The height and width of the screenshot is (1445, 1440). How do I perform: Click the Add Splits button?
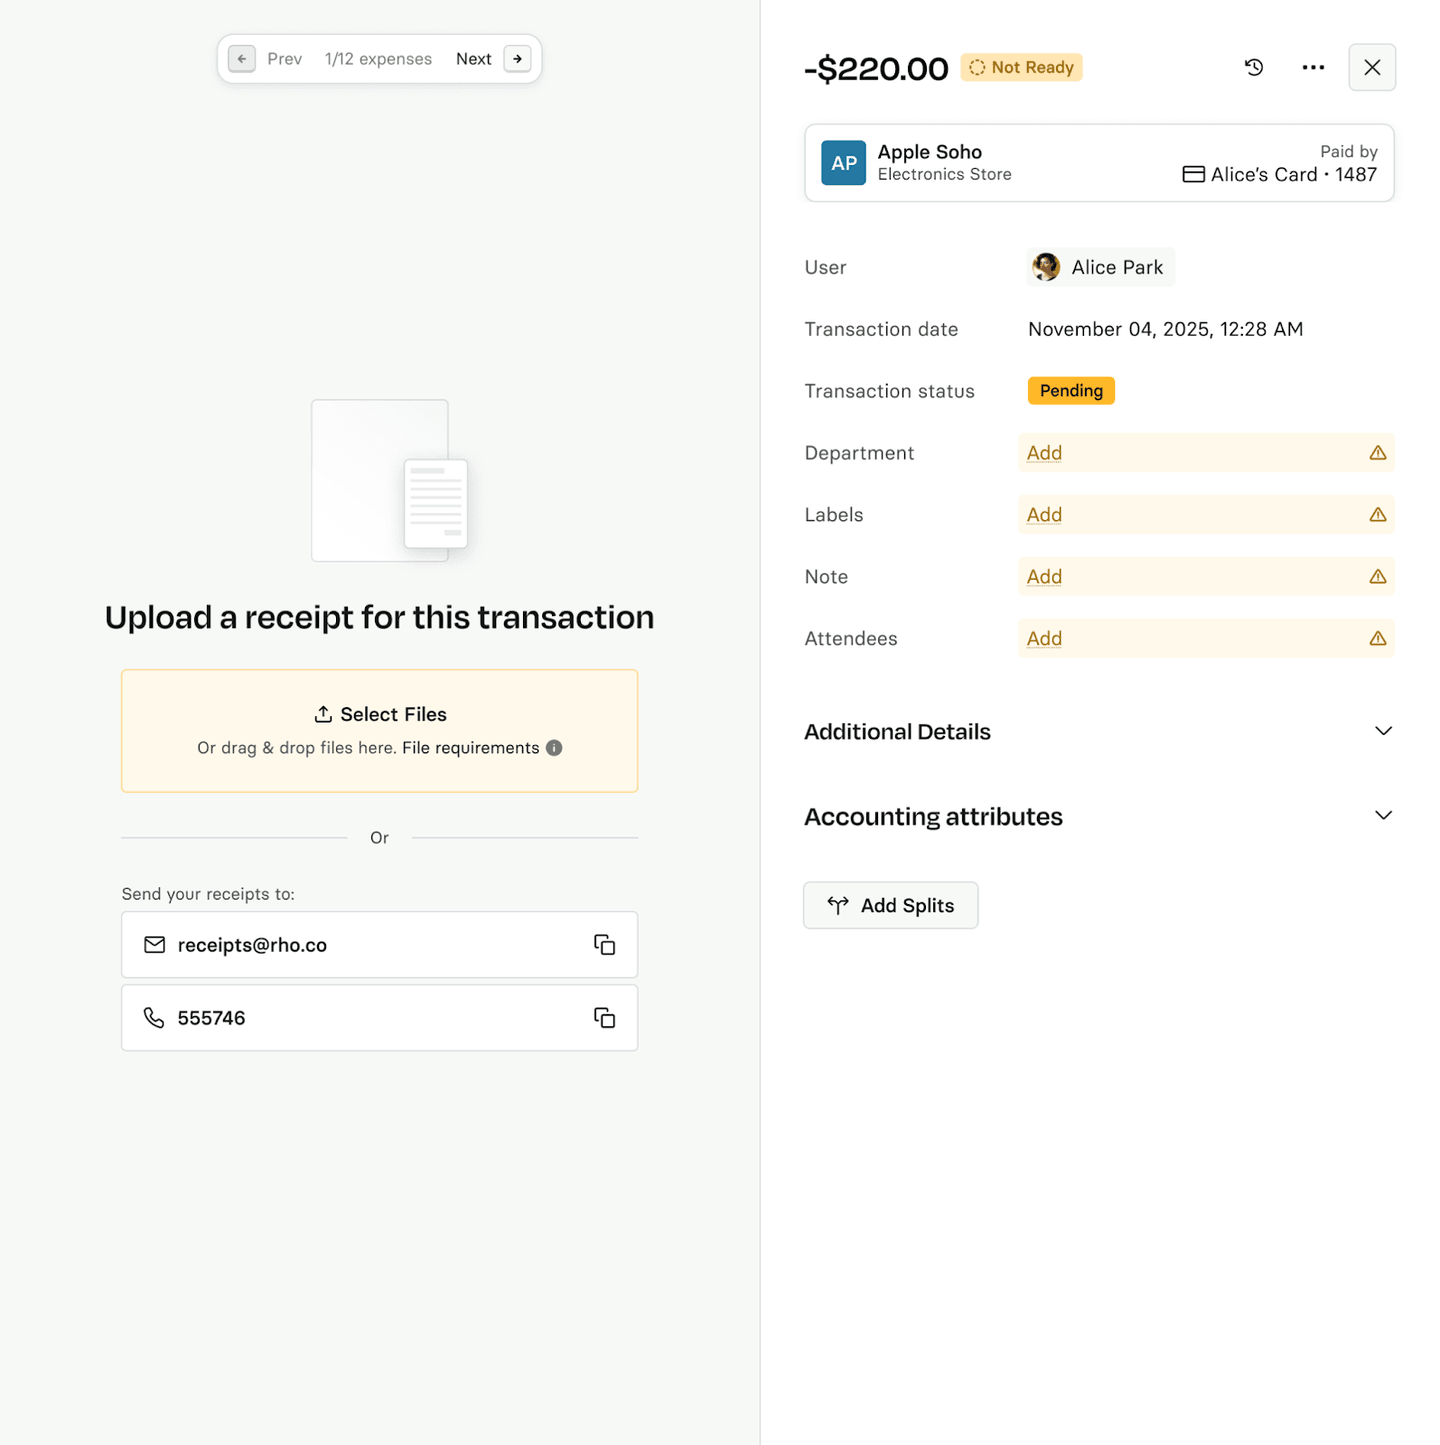(890, 905)
